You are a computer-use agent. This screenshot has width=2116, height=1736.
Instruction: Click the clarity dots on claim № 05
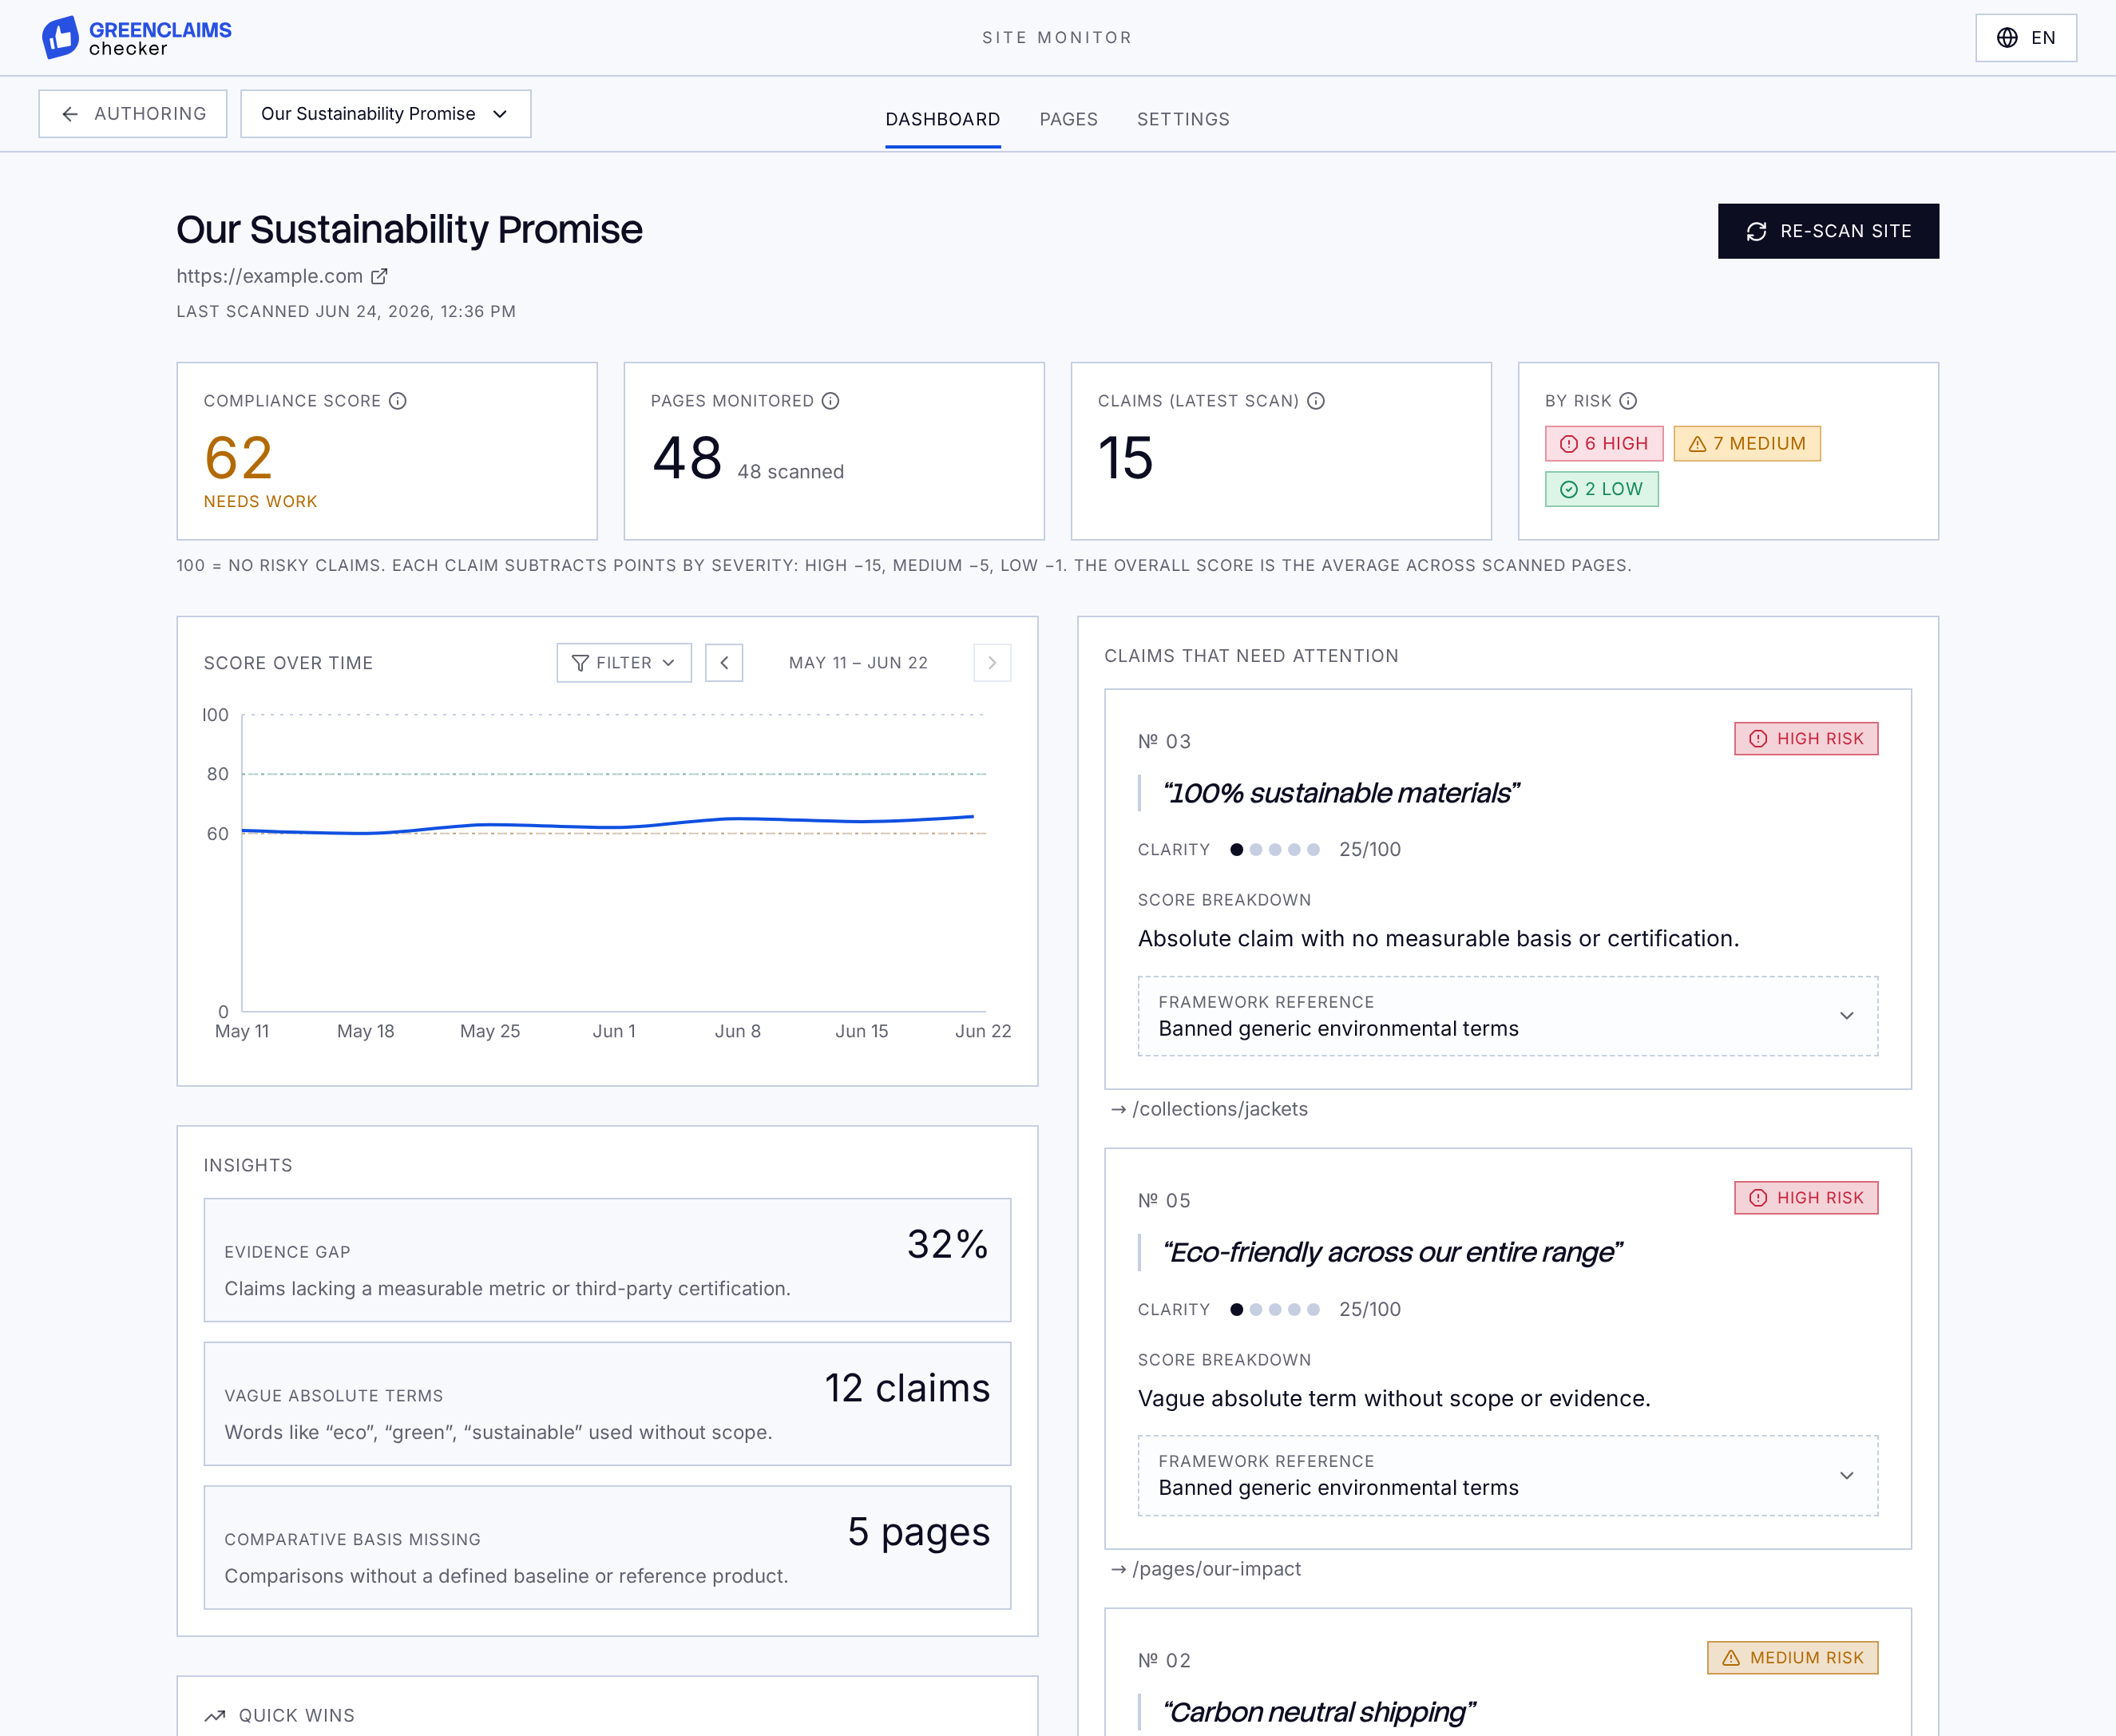point(1275,1310)
